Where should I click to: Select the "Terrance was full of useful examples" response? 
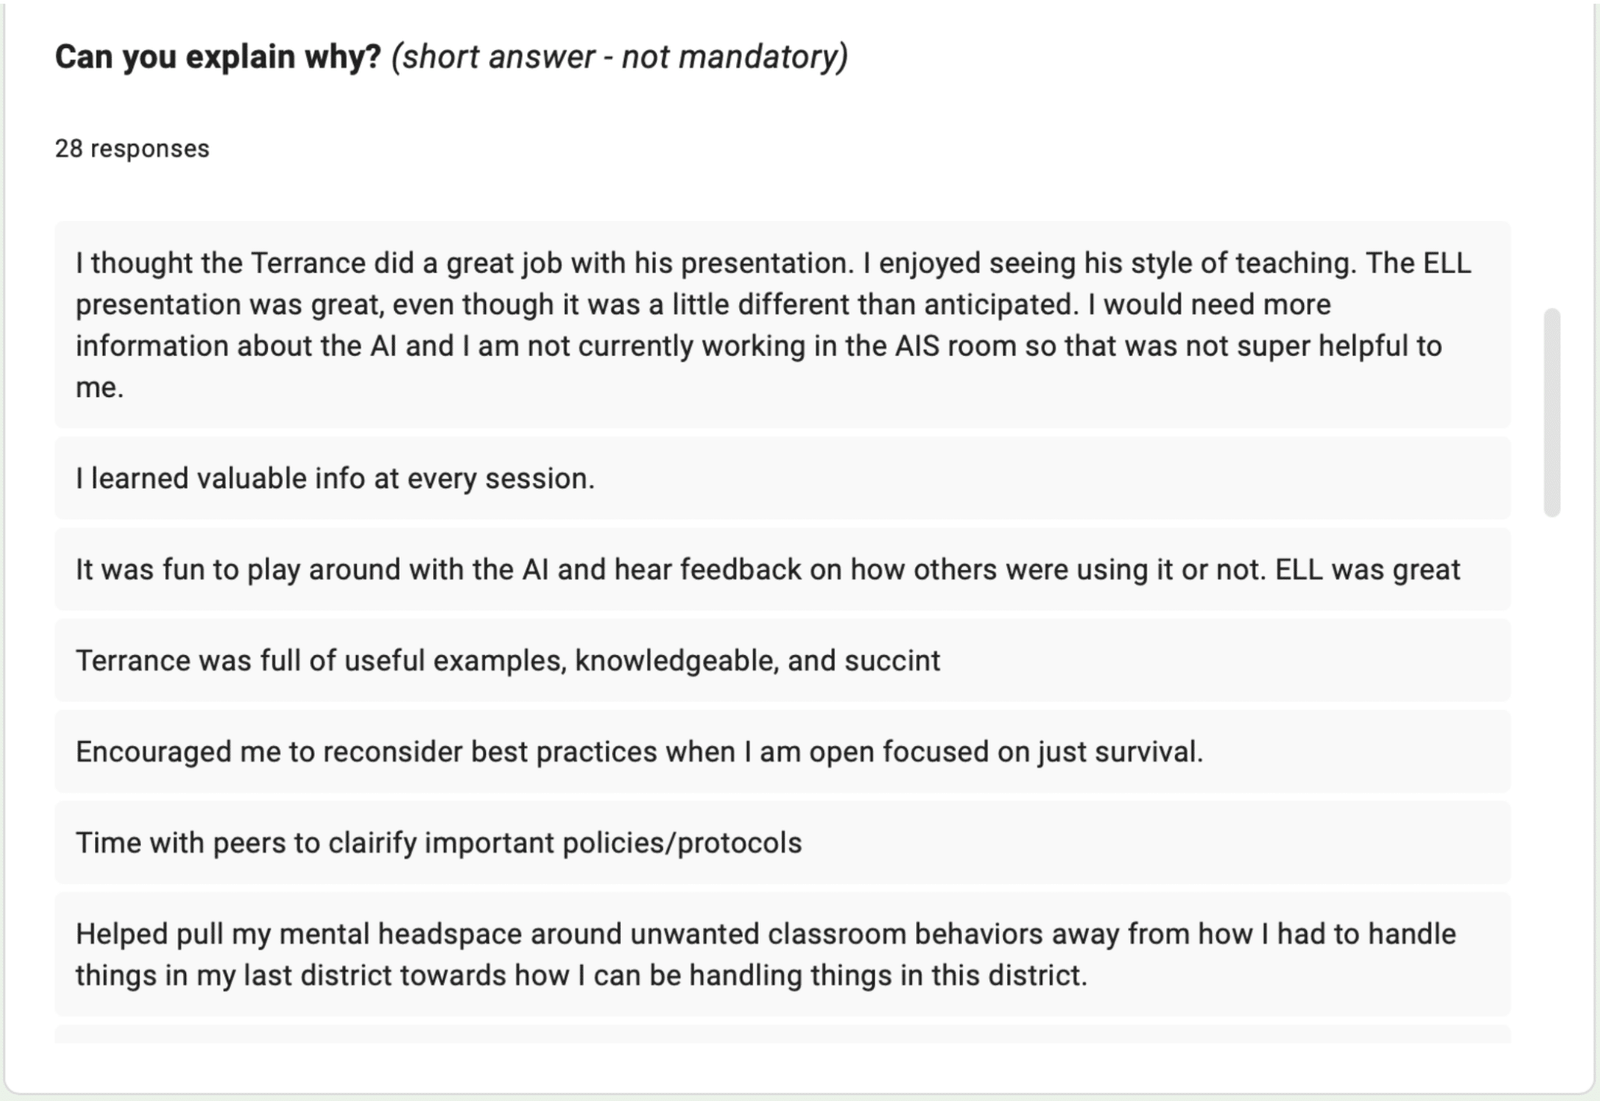pyautogui.click(x=507, y=661)
